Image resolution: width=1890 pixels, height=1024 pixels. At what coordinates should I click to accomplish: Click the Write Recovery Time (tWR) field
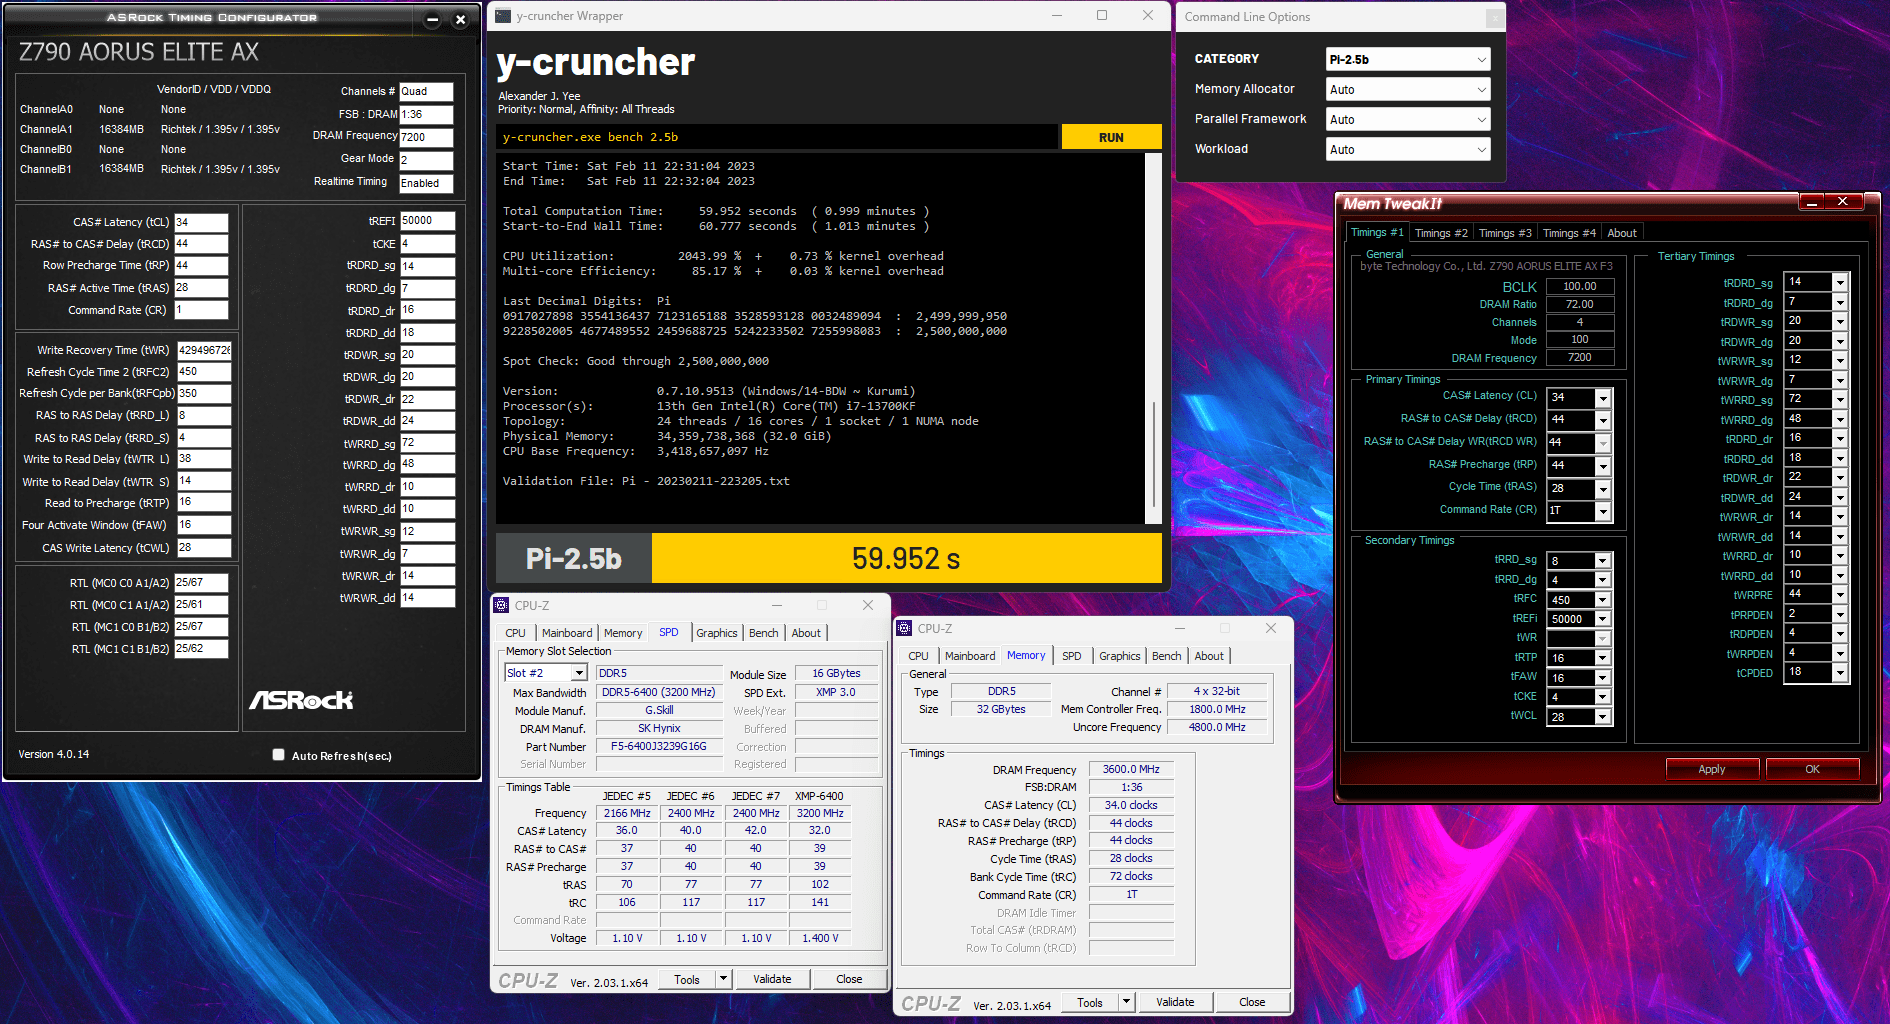tap(204, 350)
